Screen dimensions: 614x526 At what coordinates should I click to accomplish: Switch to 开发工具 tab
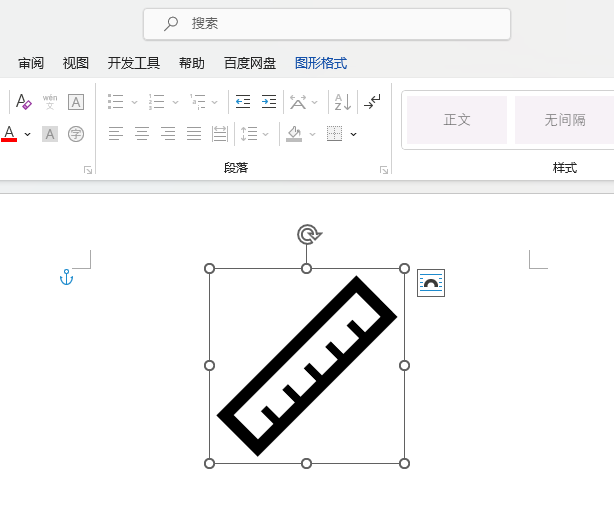[x=134, y=63]
